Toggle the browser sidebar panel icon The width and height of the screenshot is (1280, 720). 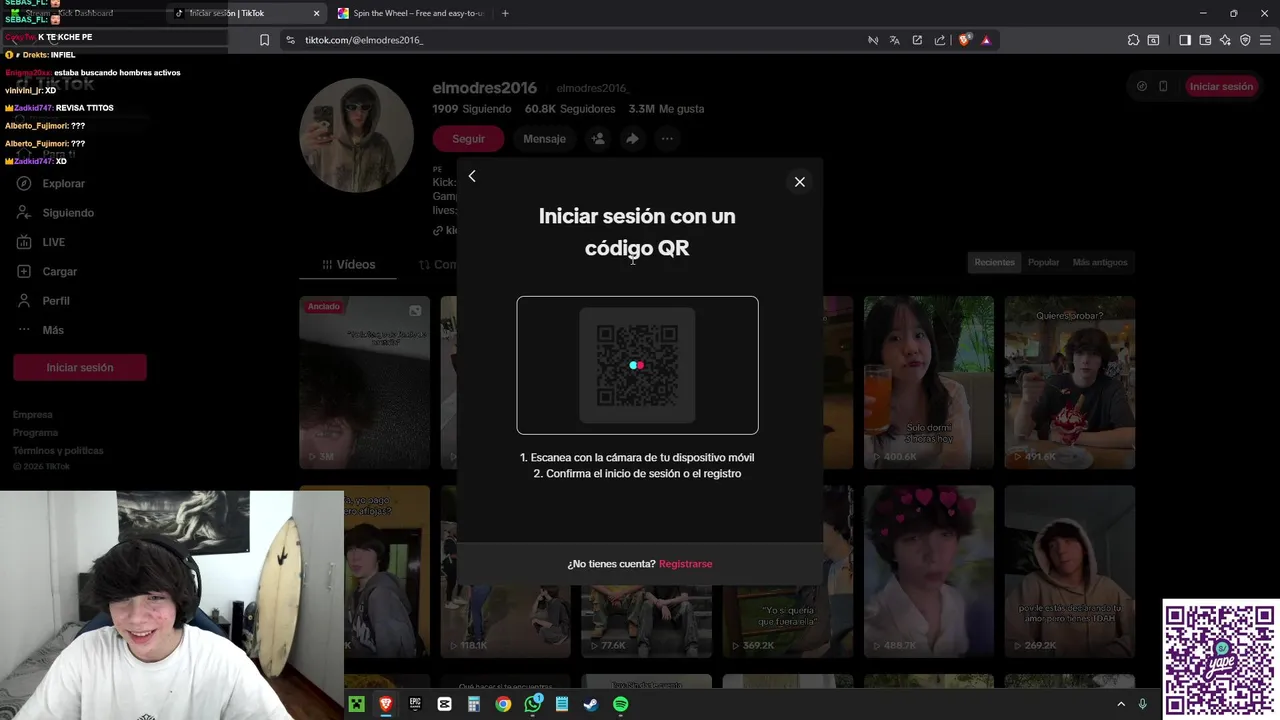1185,40
